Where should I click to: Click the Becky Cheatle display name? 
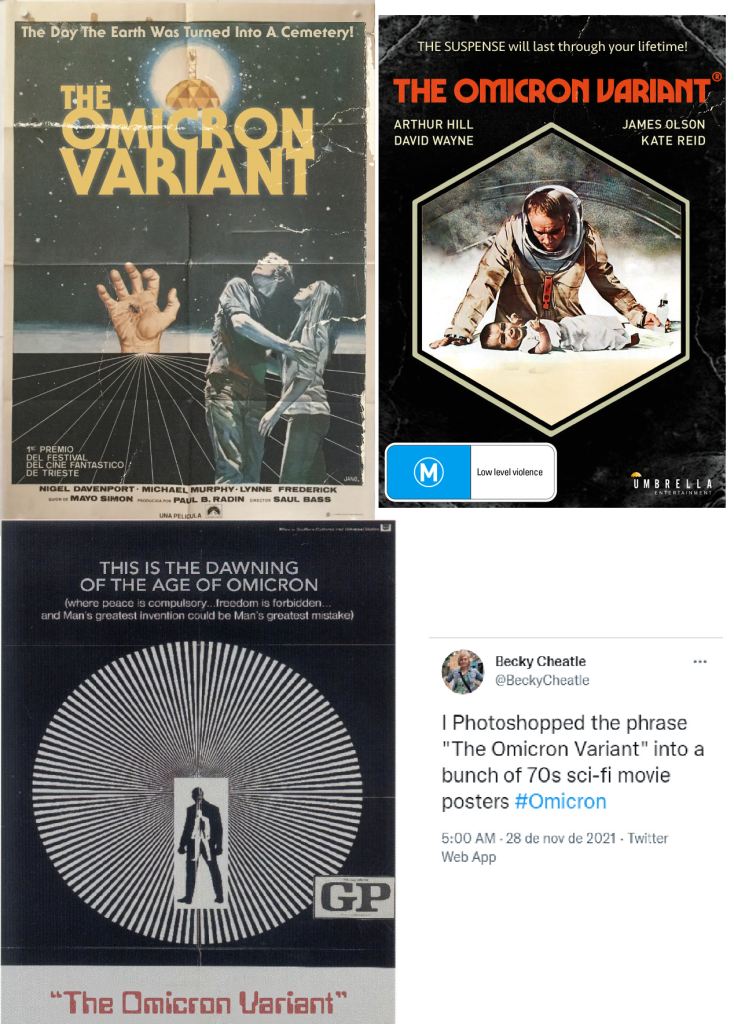(x=540, y=661)
